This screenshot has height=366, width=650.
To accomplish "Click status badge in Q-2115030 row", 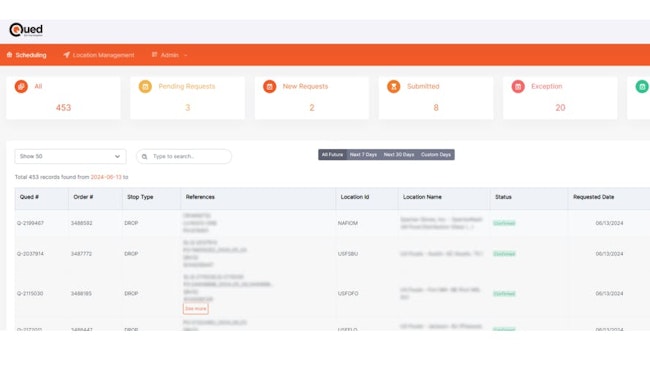I will point(504,293).
